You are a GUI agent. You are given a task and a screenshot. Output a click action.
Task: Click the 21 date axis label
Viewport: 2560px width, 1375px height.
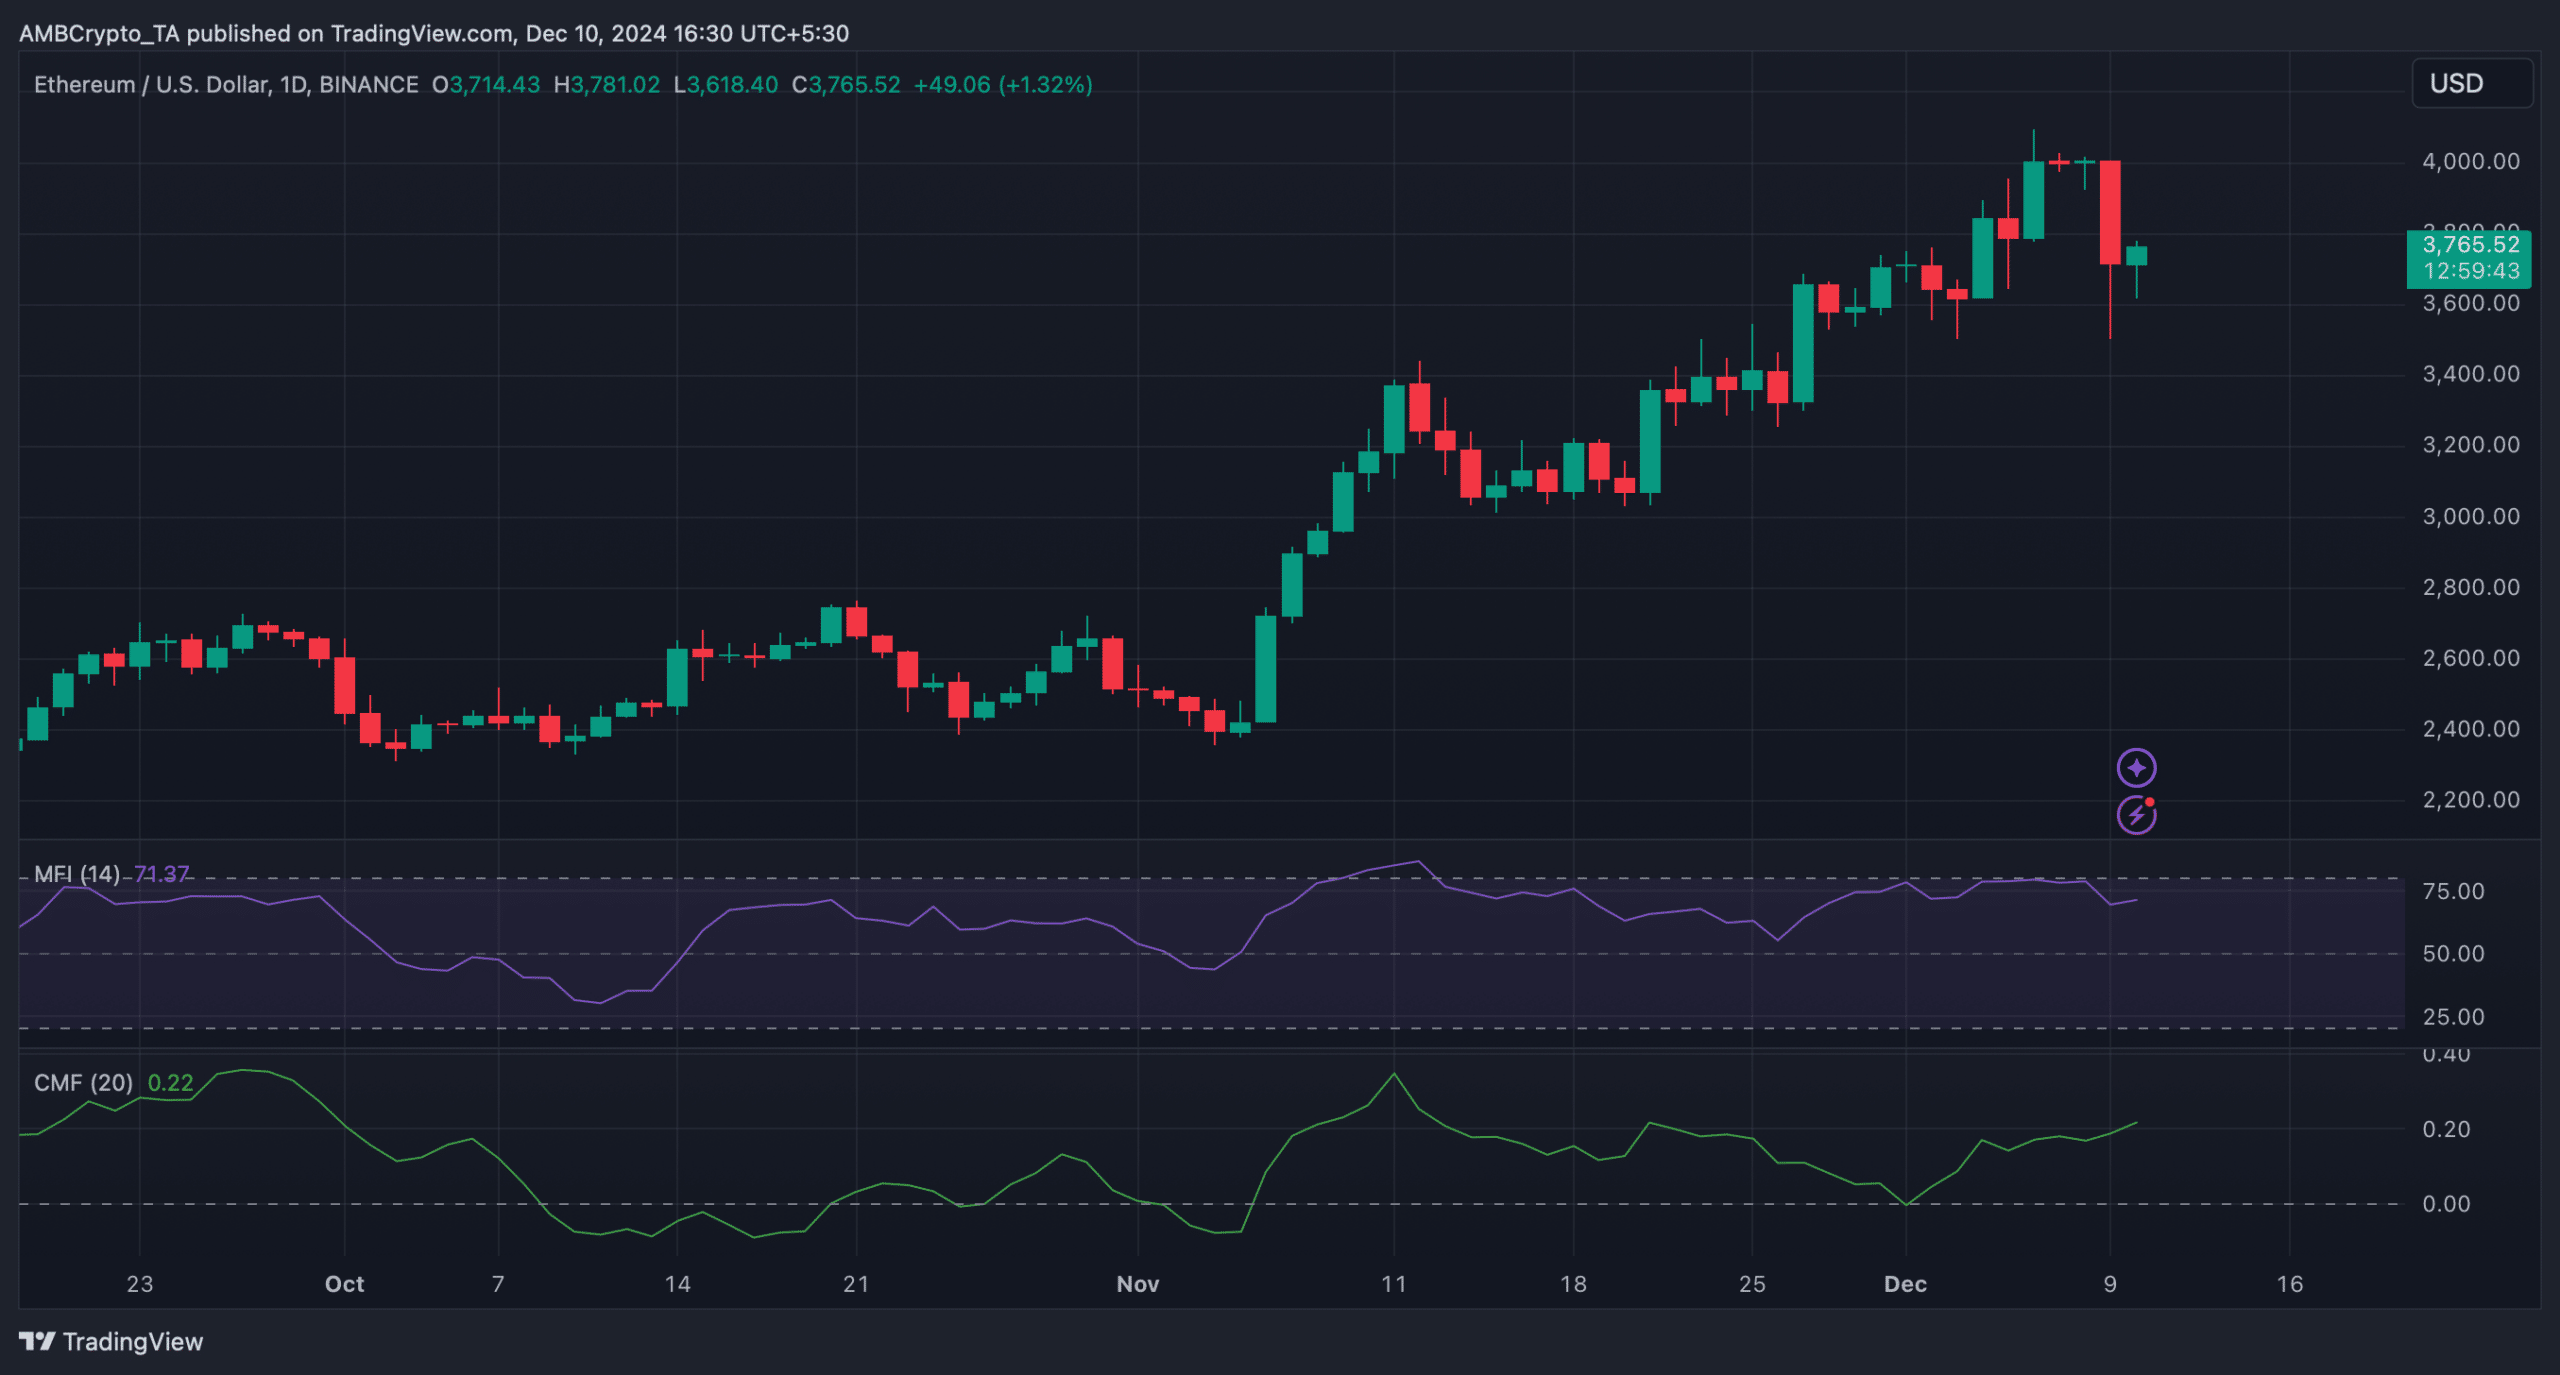point(856,1284)
